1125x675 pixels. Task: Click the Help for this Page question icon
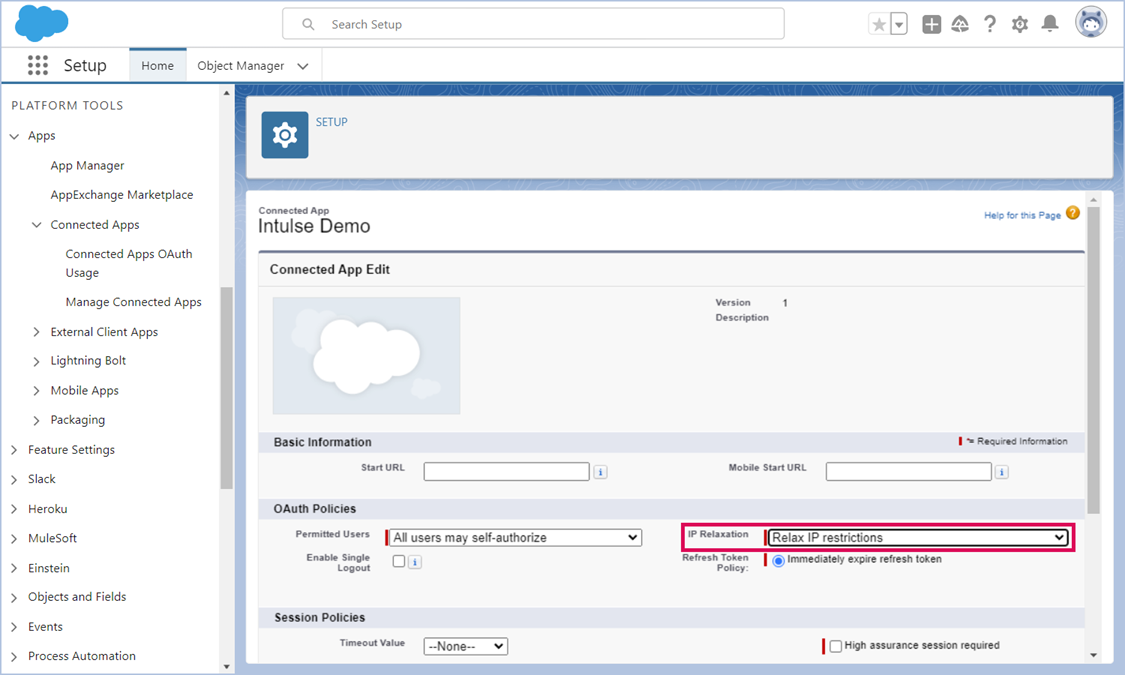[1073, 213]
